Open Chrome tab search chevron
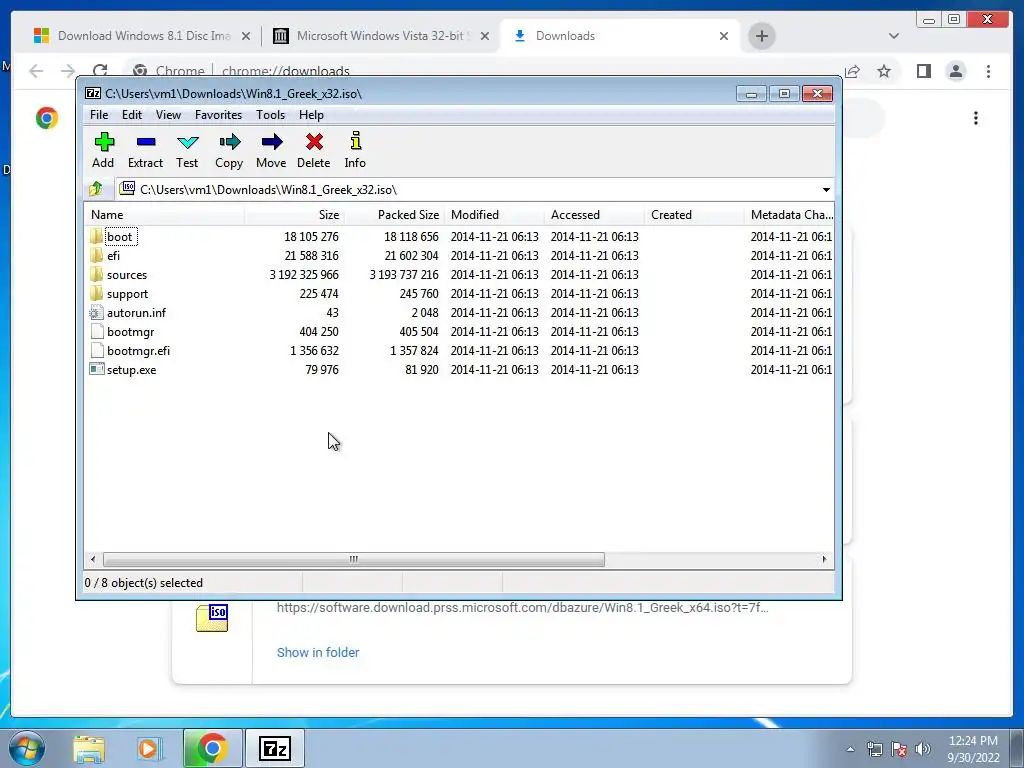1024x768 pixels. (894, 36)
